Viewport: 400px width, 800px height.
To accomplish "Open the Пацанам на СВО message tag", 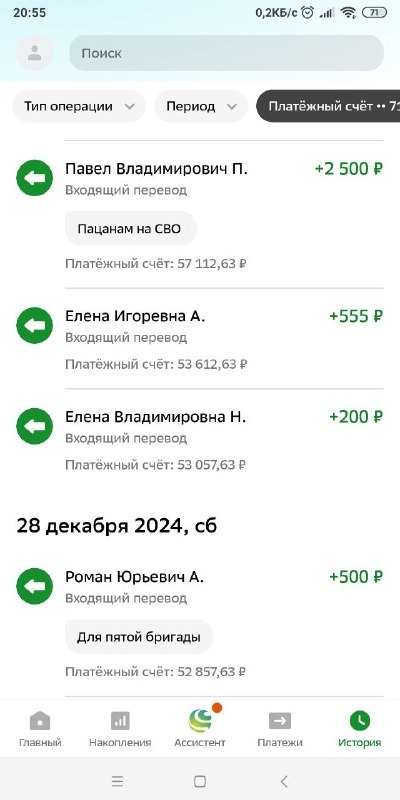I will click(x=131, y=229).
